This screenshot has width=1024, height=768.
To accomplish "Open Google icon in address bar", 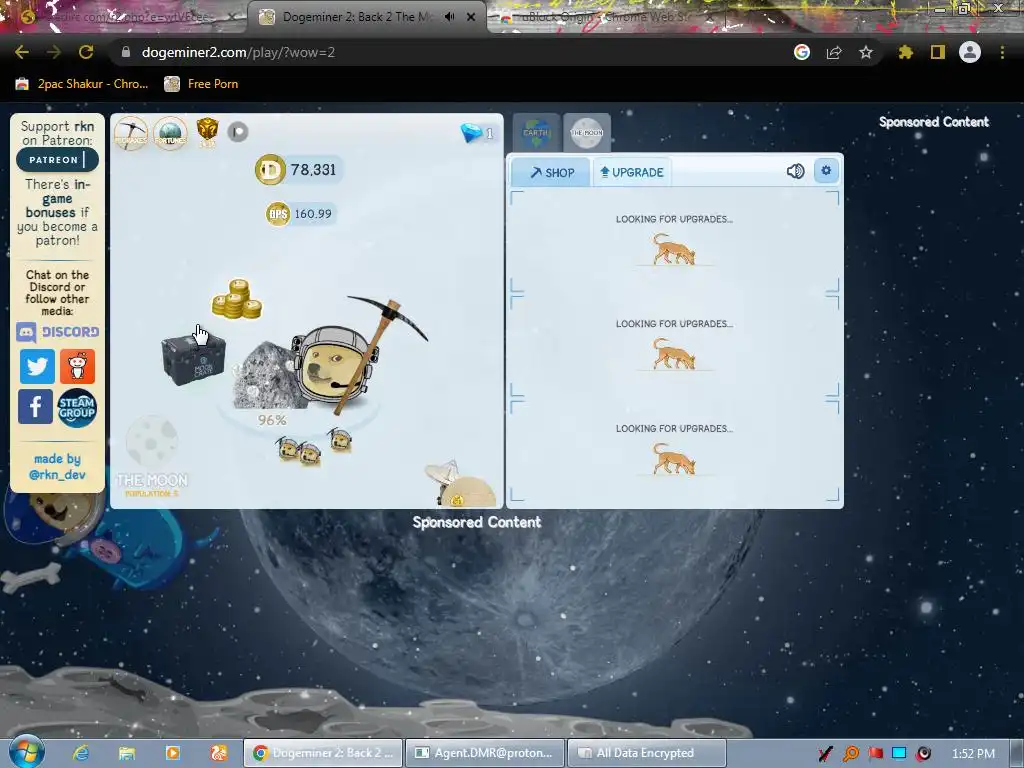I will click(x=802, y=52).
